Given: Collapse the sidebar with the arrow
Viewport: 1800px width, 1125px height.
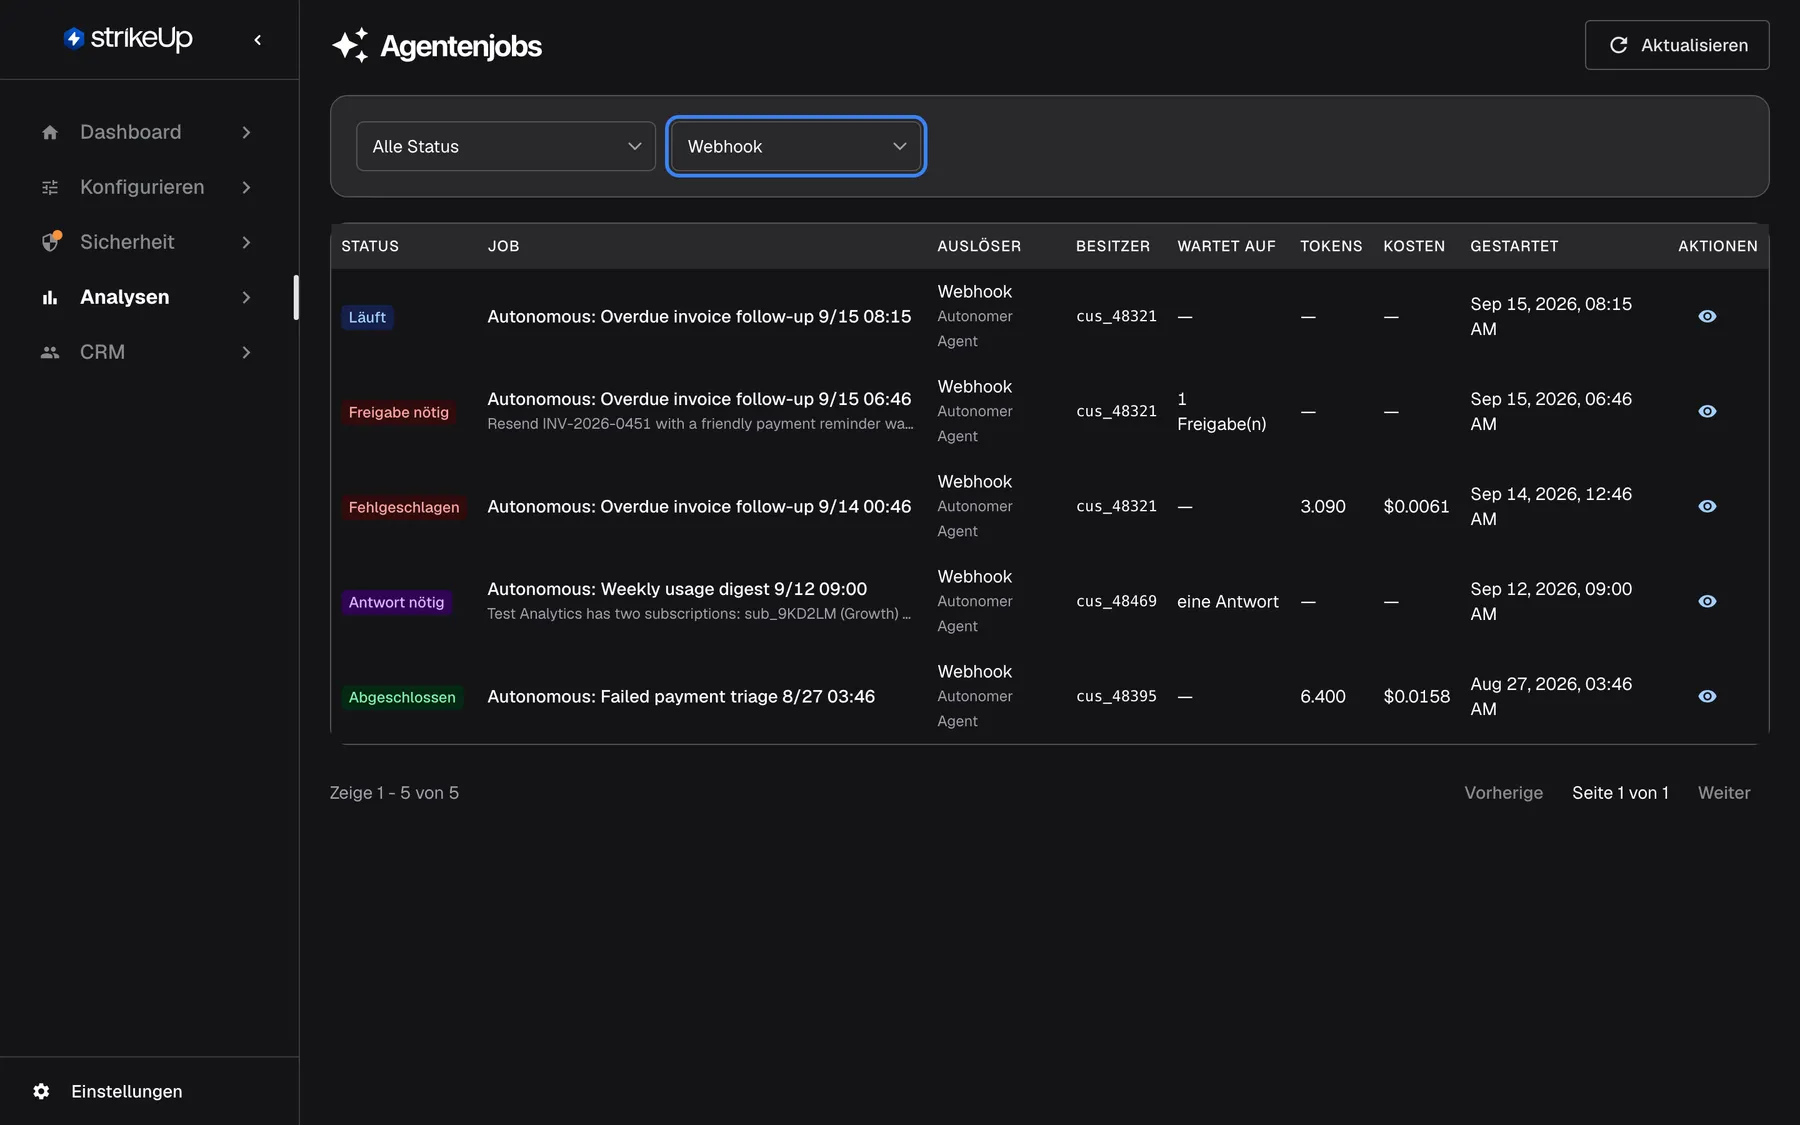Looking at the screenshot, I should coord(258,40).
